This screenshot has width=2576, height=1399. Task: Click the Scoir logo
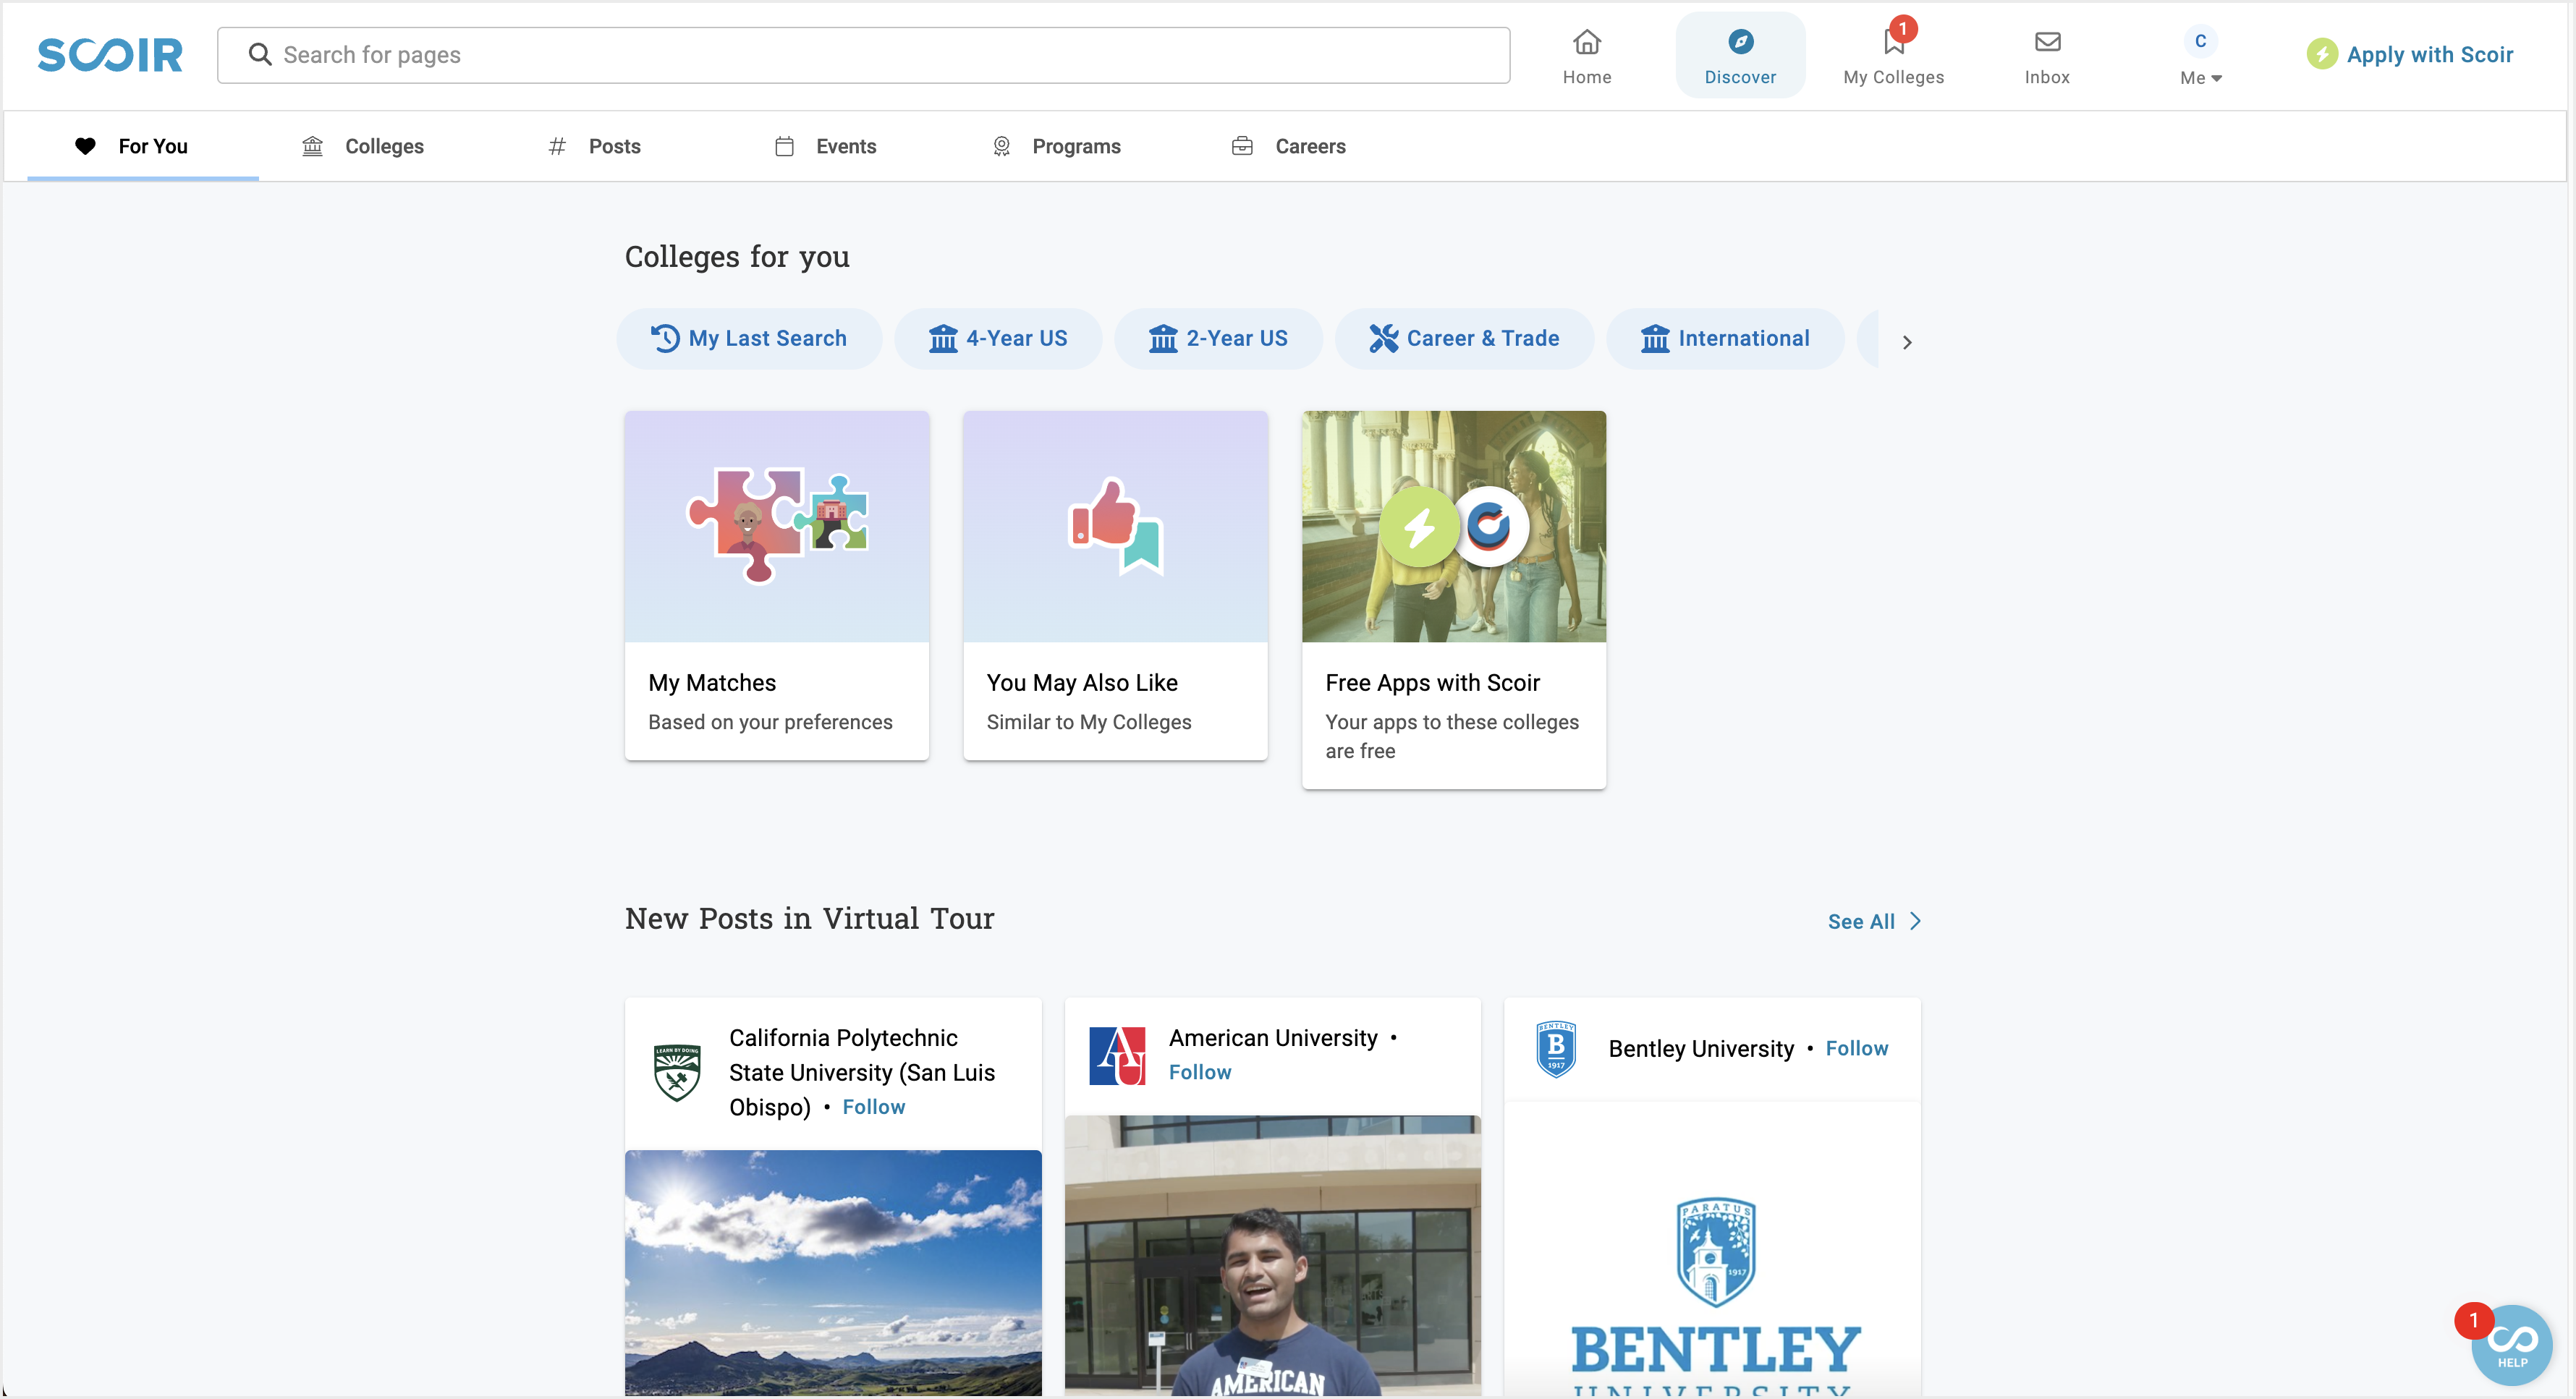110,55
